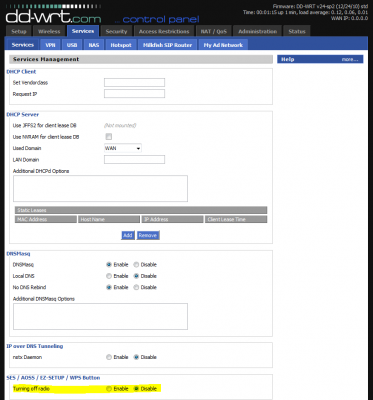
Task: Click the Services Management heading
Action: click(x=46, y=59)
